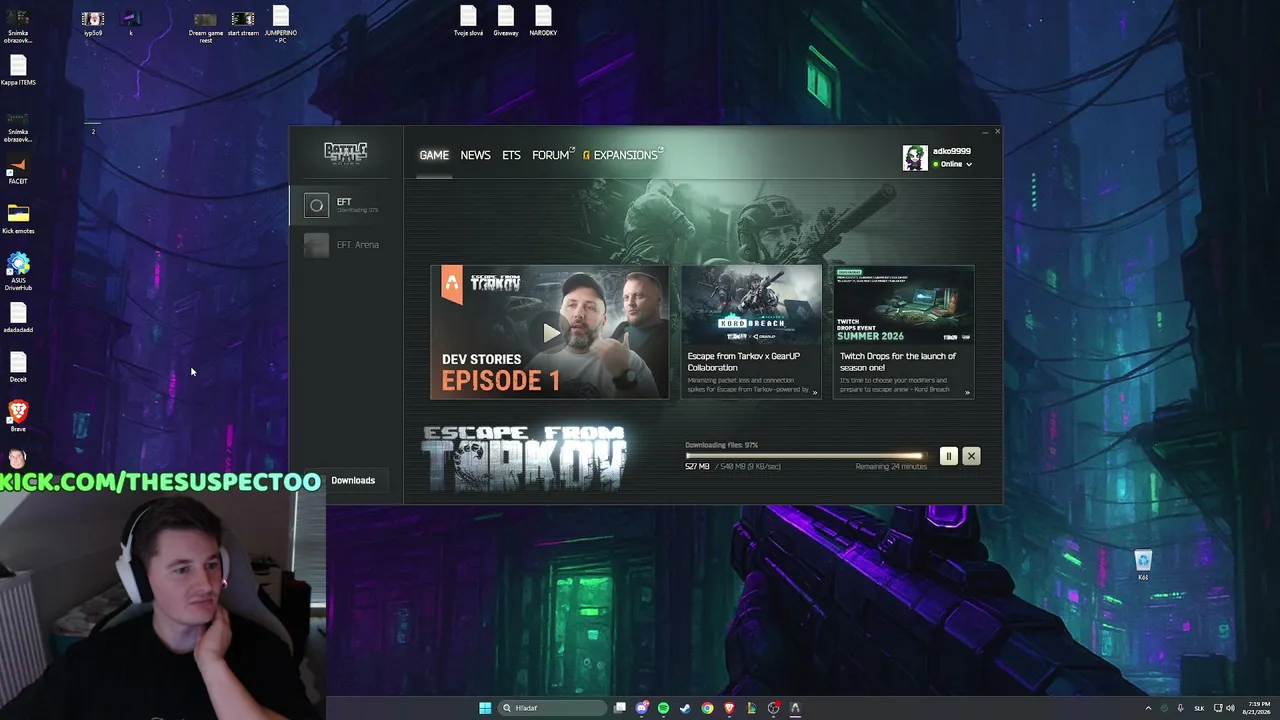The image size is (1280, 720).
Task: Read more on GearUP Collaboration article arrow
Action: click(815, 393)
